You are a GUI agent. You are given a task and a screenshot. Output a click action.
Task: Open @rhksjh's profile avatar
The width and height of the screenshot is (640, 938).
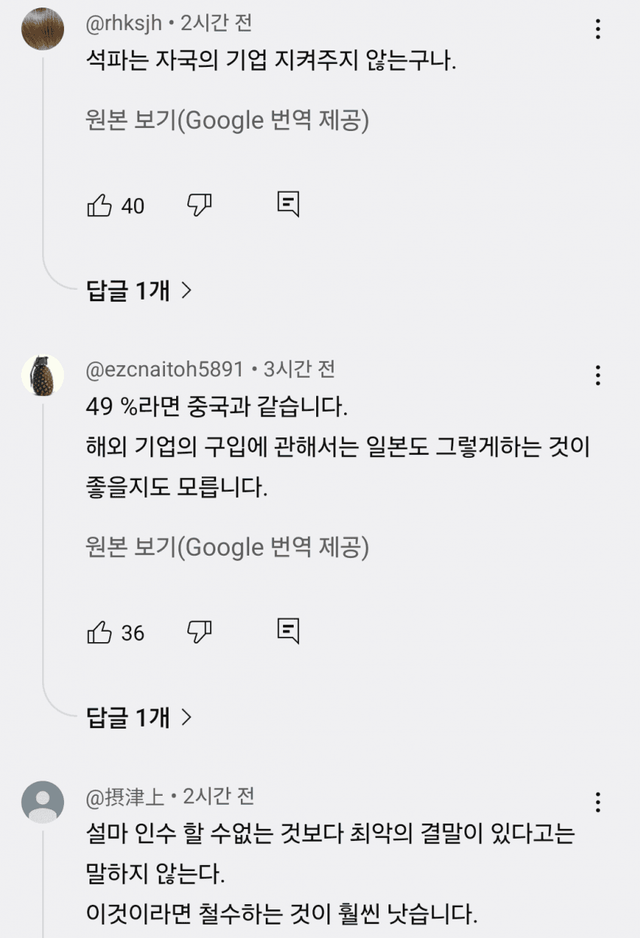point(43,28)
